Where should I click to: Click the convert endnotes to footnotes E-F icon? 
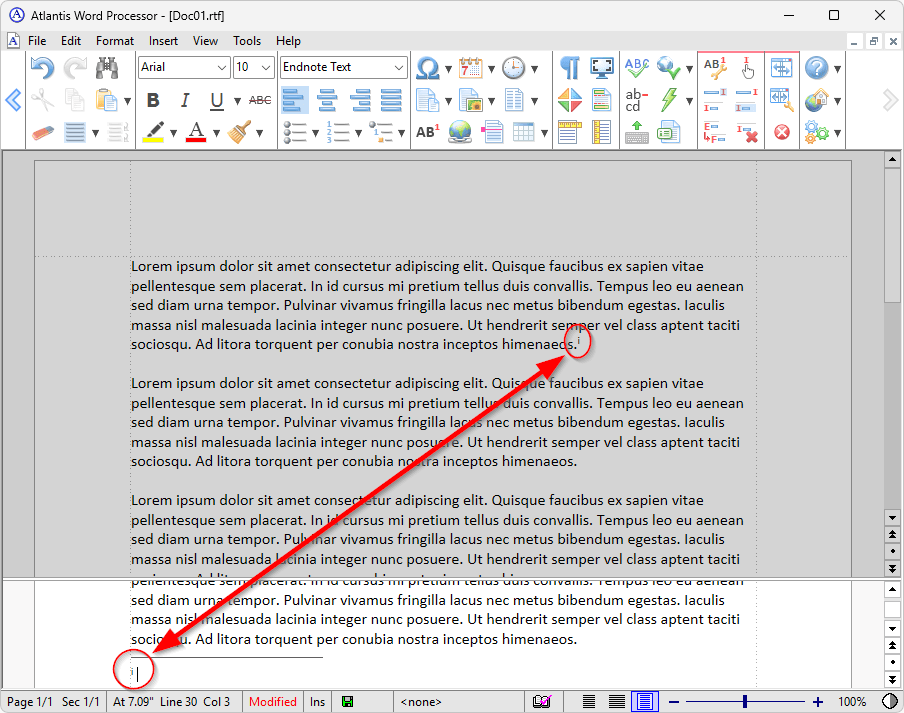(x=715, y=133)
